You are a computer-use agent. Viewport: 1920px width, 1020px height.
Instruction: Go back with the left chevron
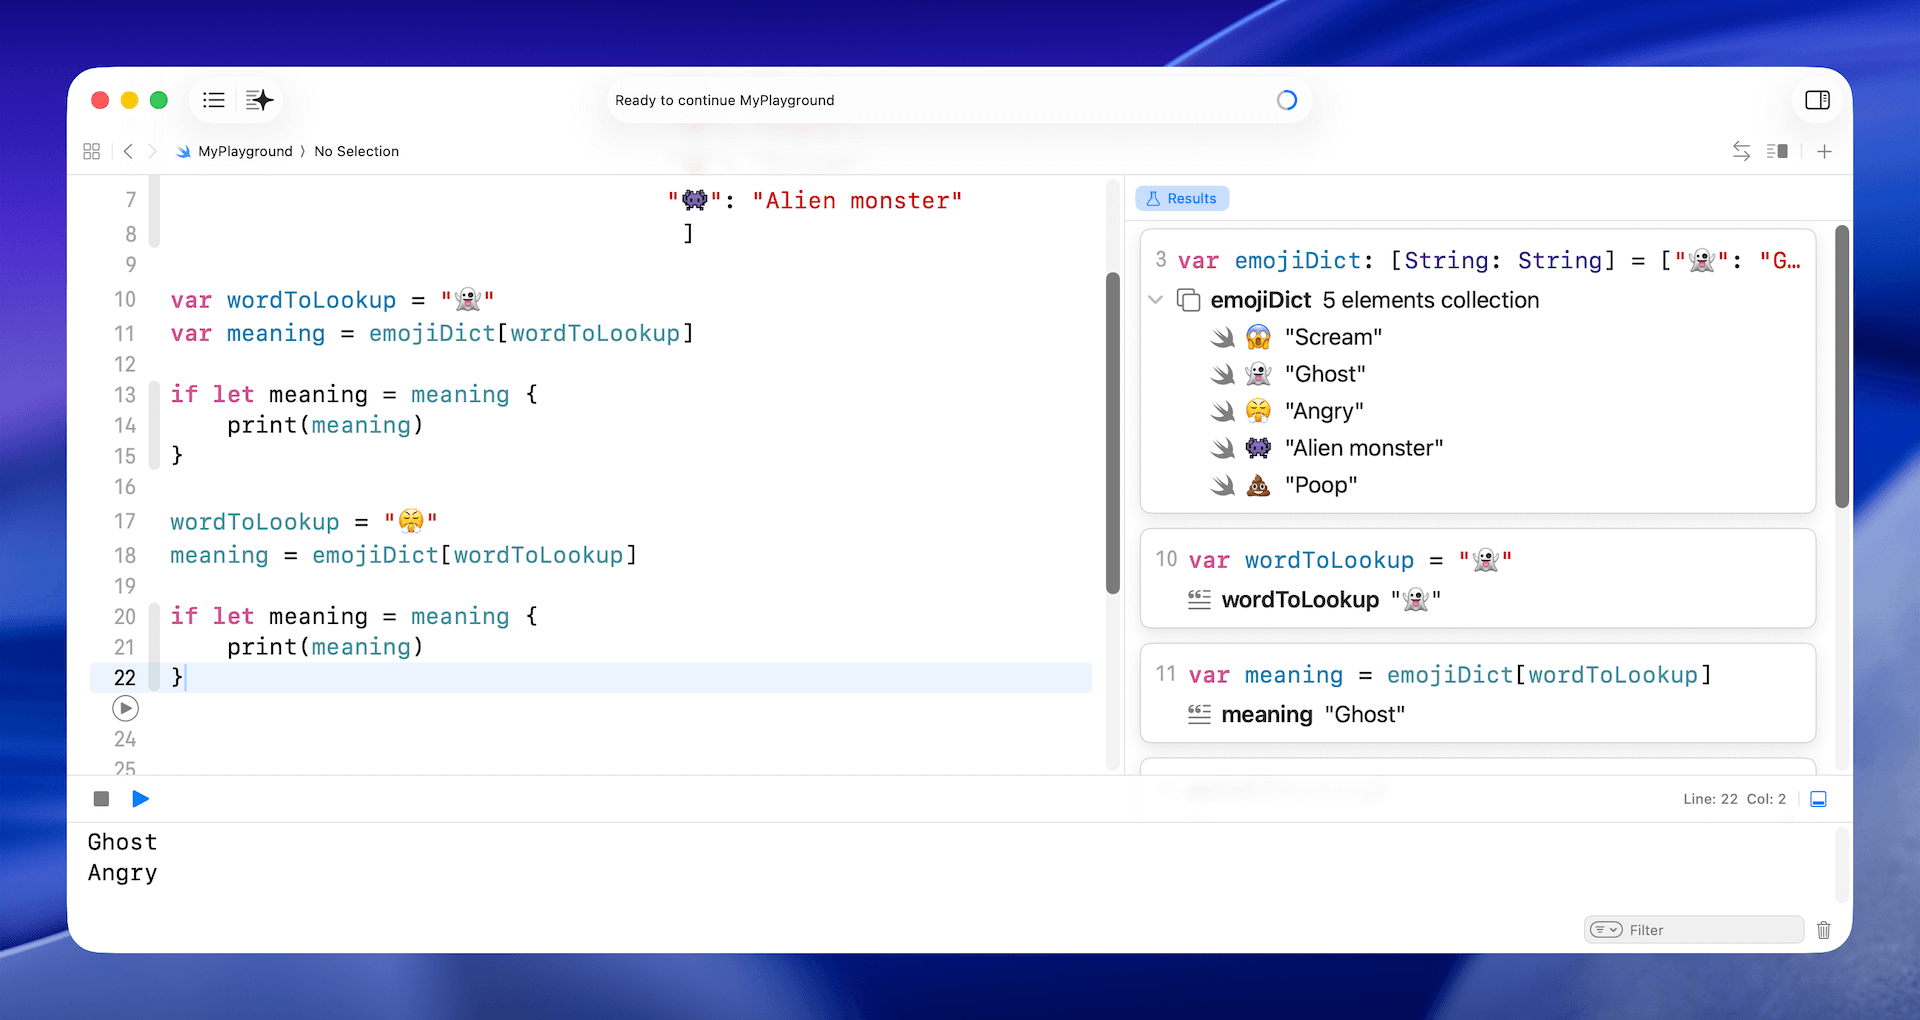pos(128,151)
